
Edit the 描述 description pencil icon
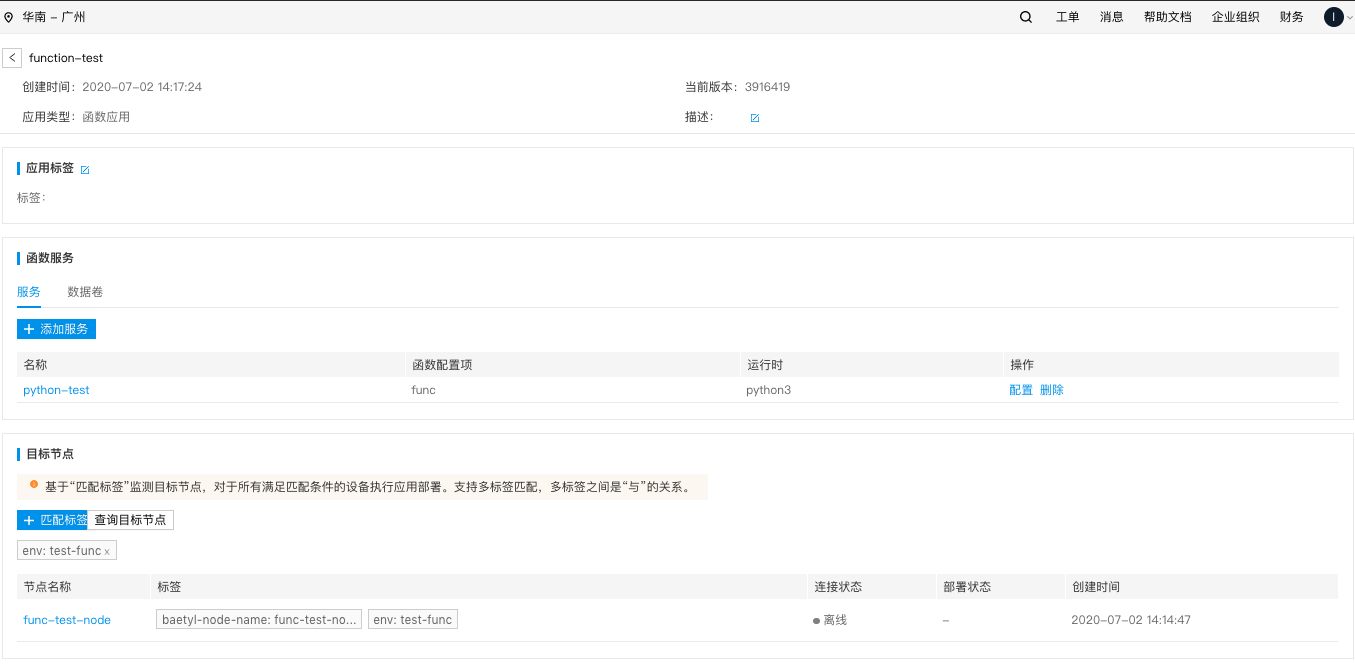(755, 118)
